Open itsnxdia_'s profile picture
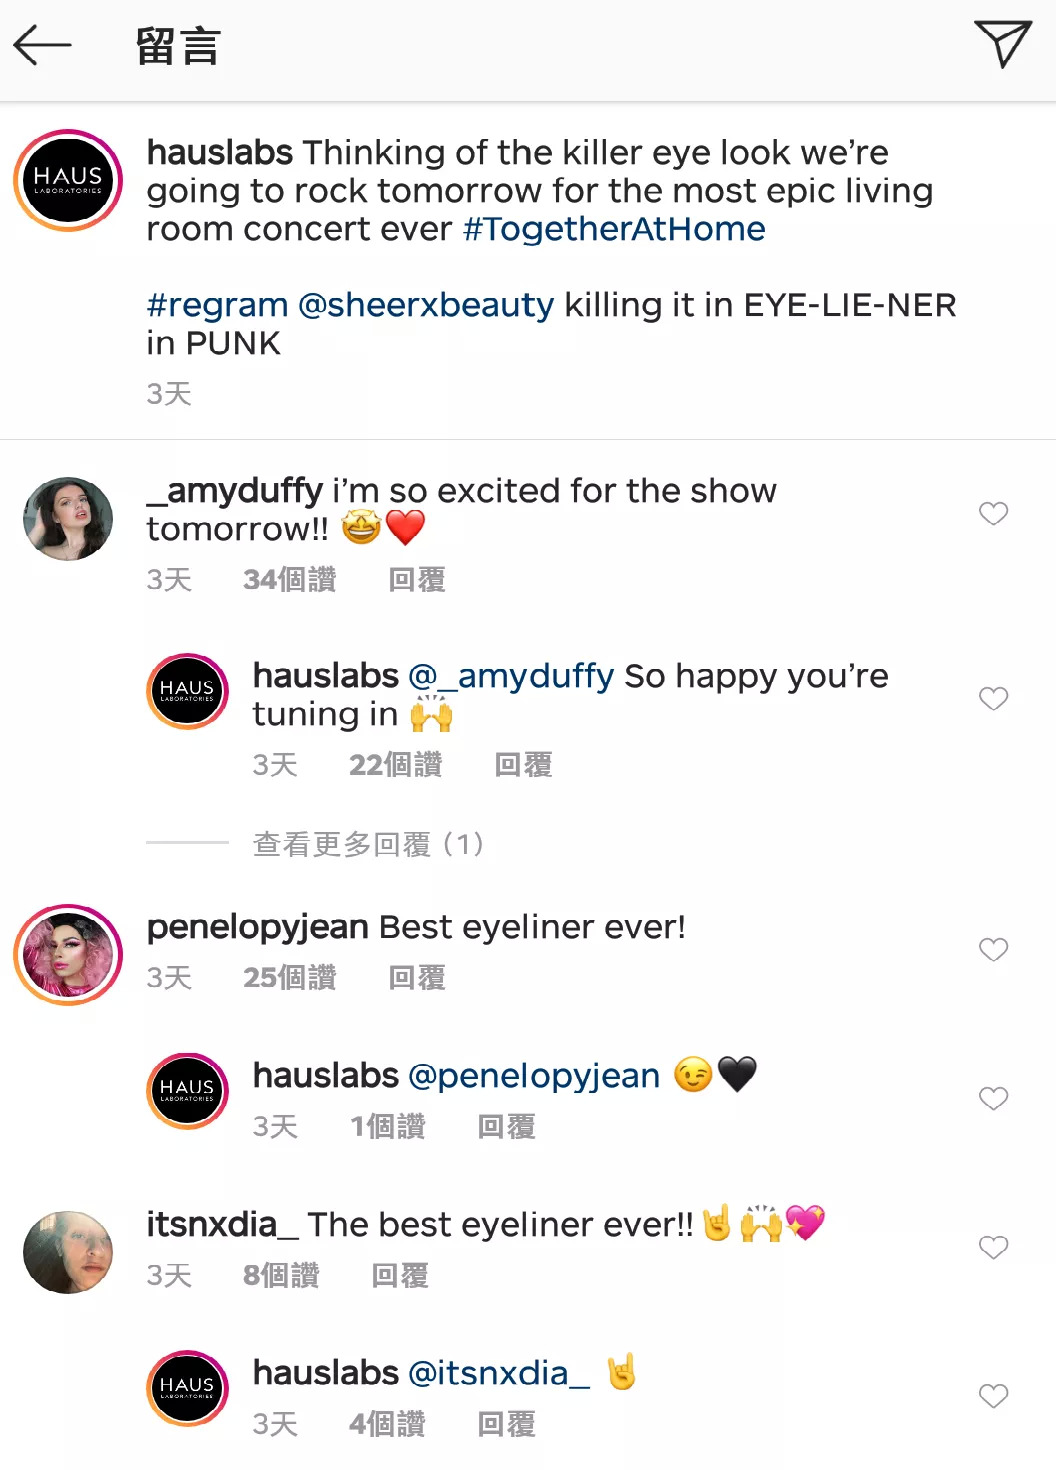This screenshot has height=1470, width=1056. [68, 1252]
